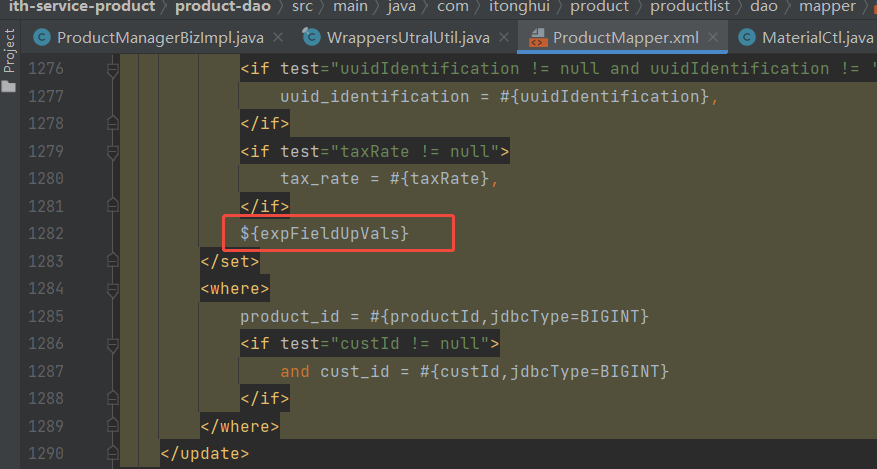Toggle fold end marker at line 1288

[112, 398]
